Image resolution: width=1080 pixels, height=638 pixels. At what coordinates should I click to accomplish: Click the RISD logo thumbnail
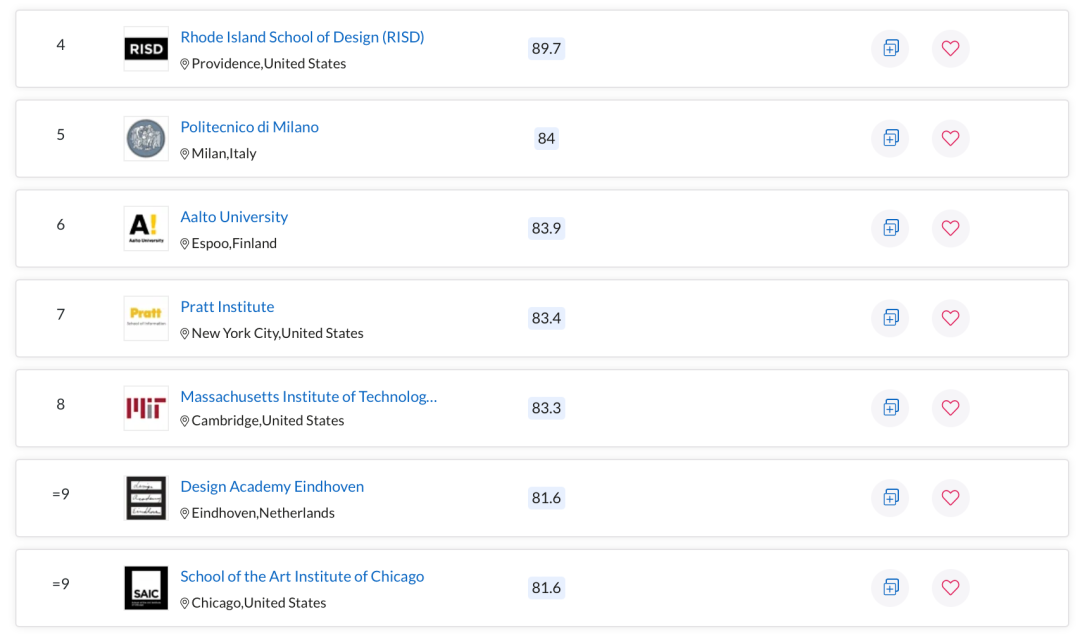pyautogui.click(x=146, y=48)
